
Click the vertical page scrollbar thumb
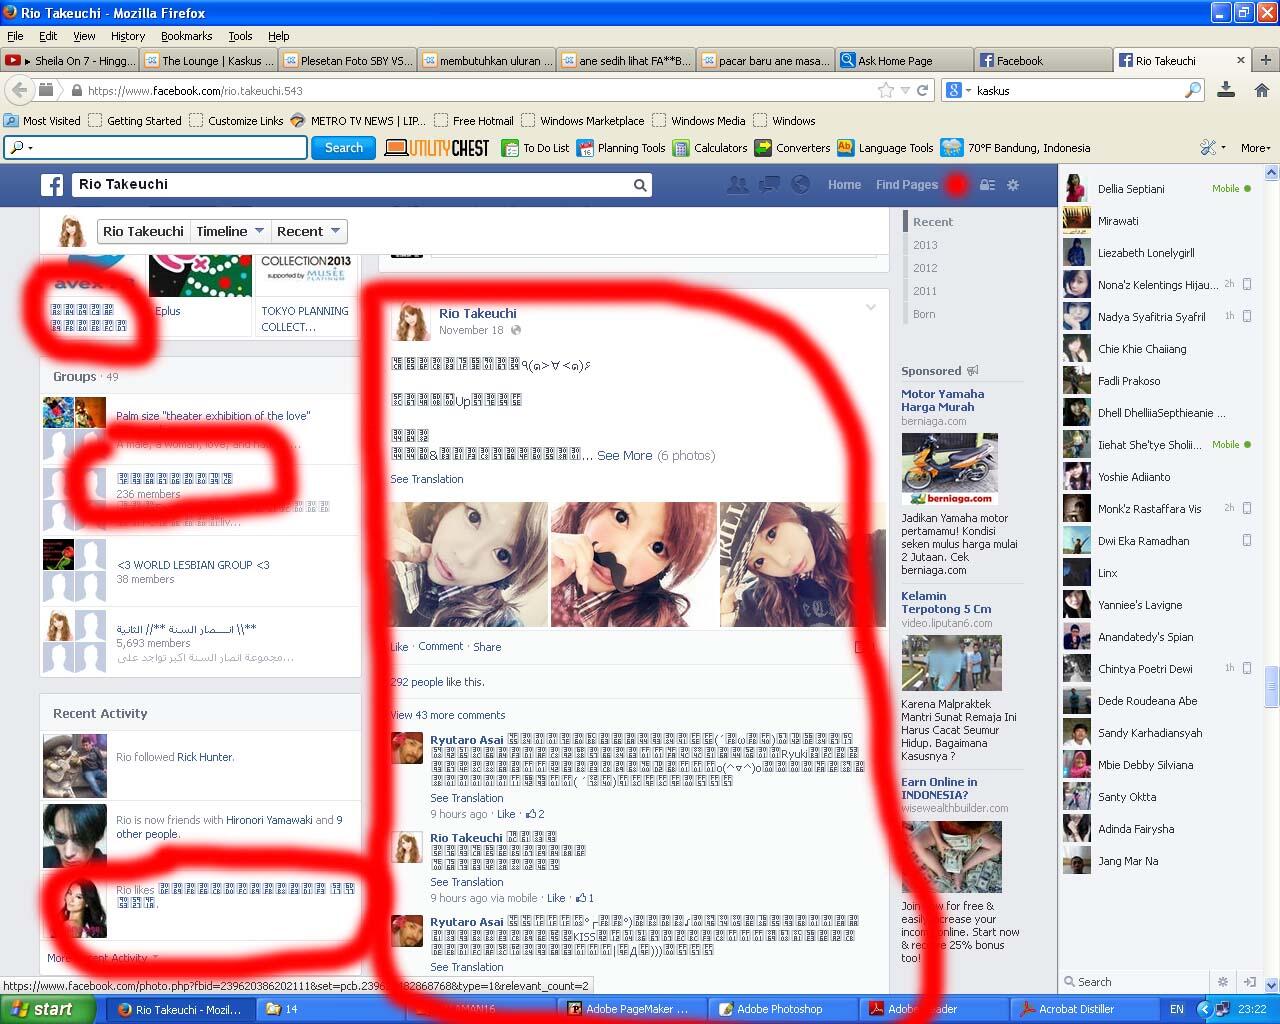coord(1272,686)
